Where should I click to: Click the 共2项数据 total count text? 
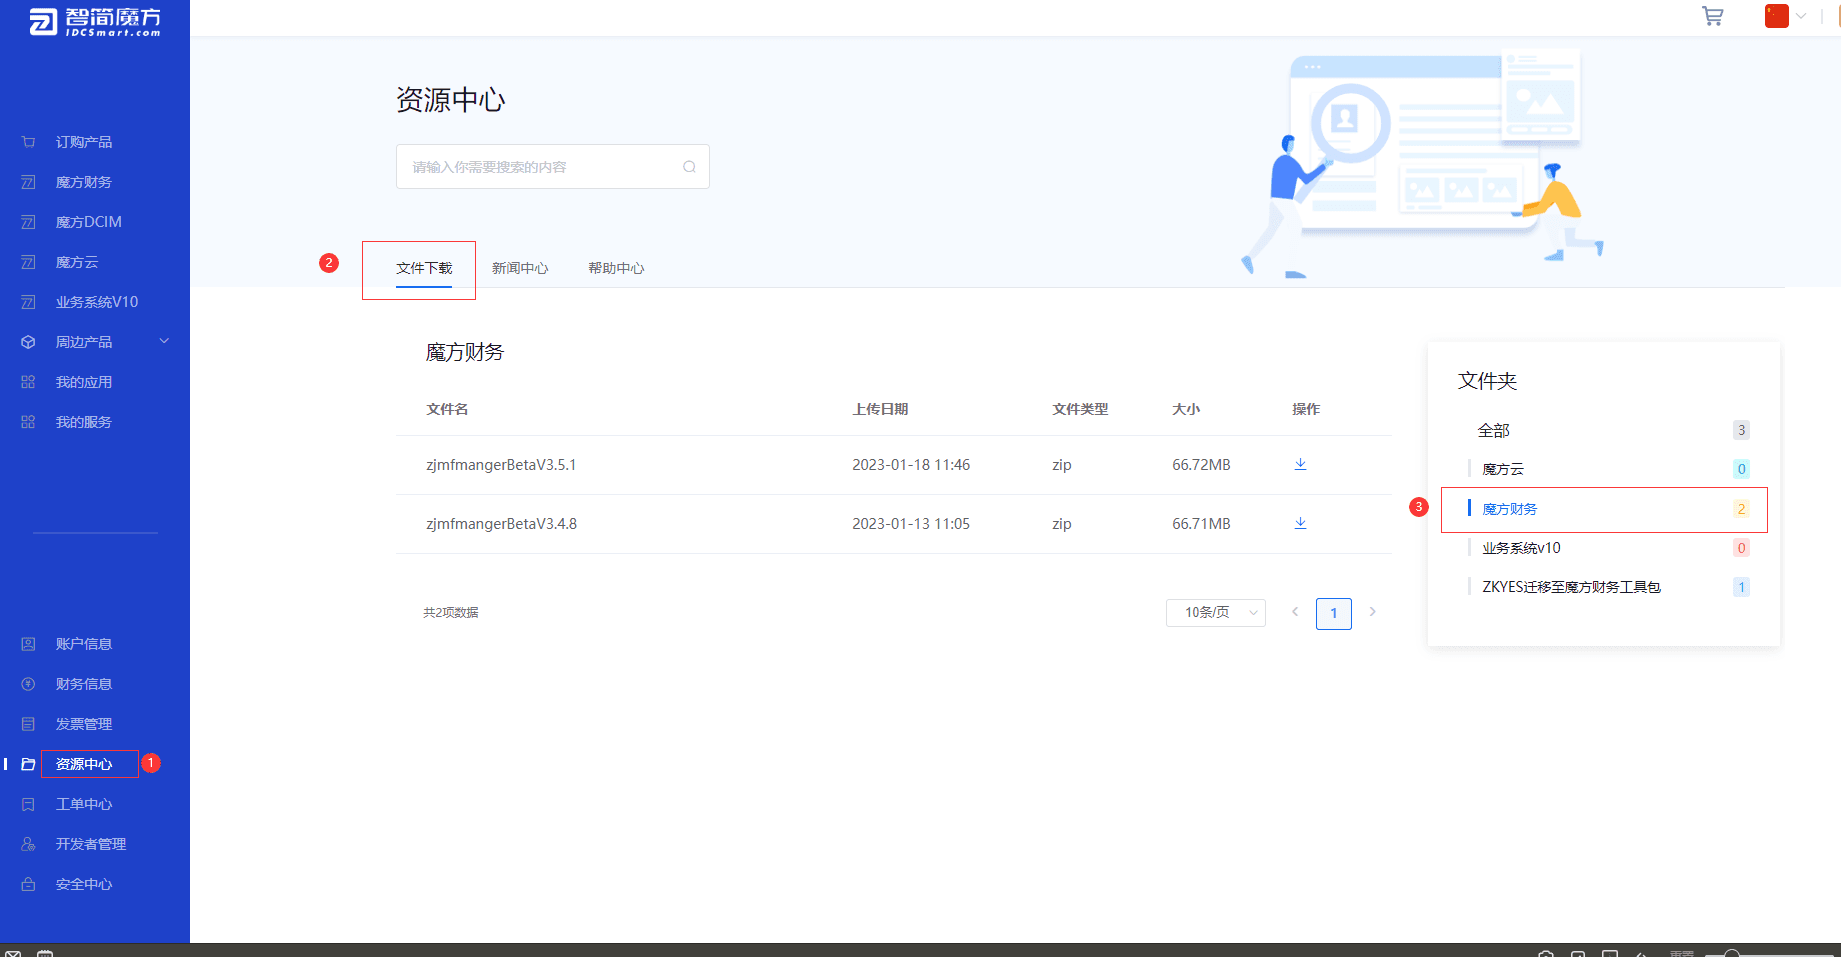coord(451,613)
